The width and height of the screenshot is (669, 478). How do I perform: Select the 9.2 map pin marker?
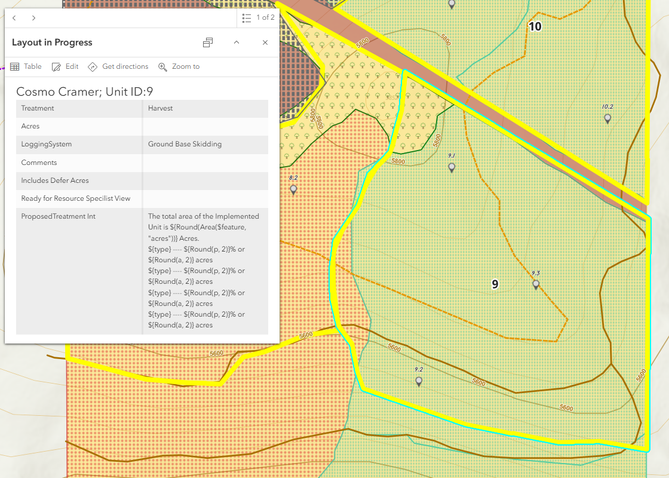coord(419,381)
